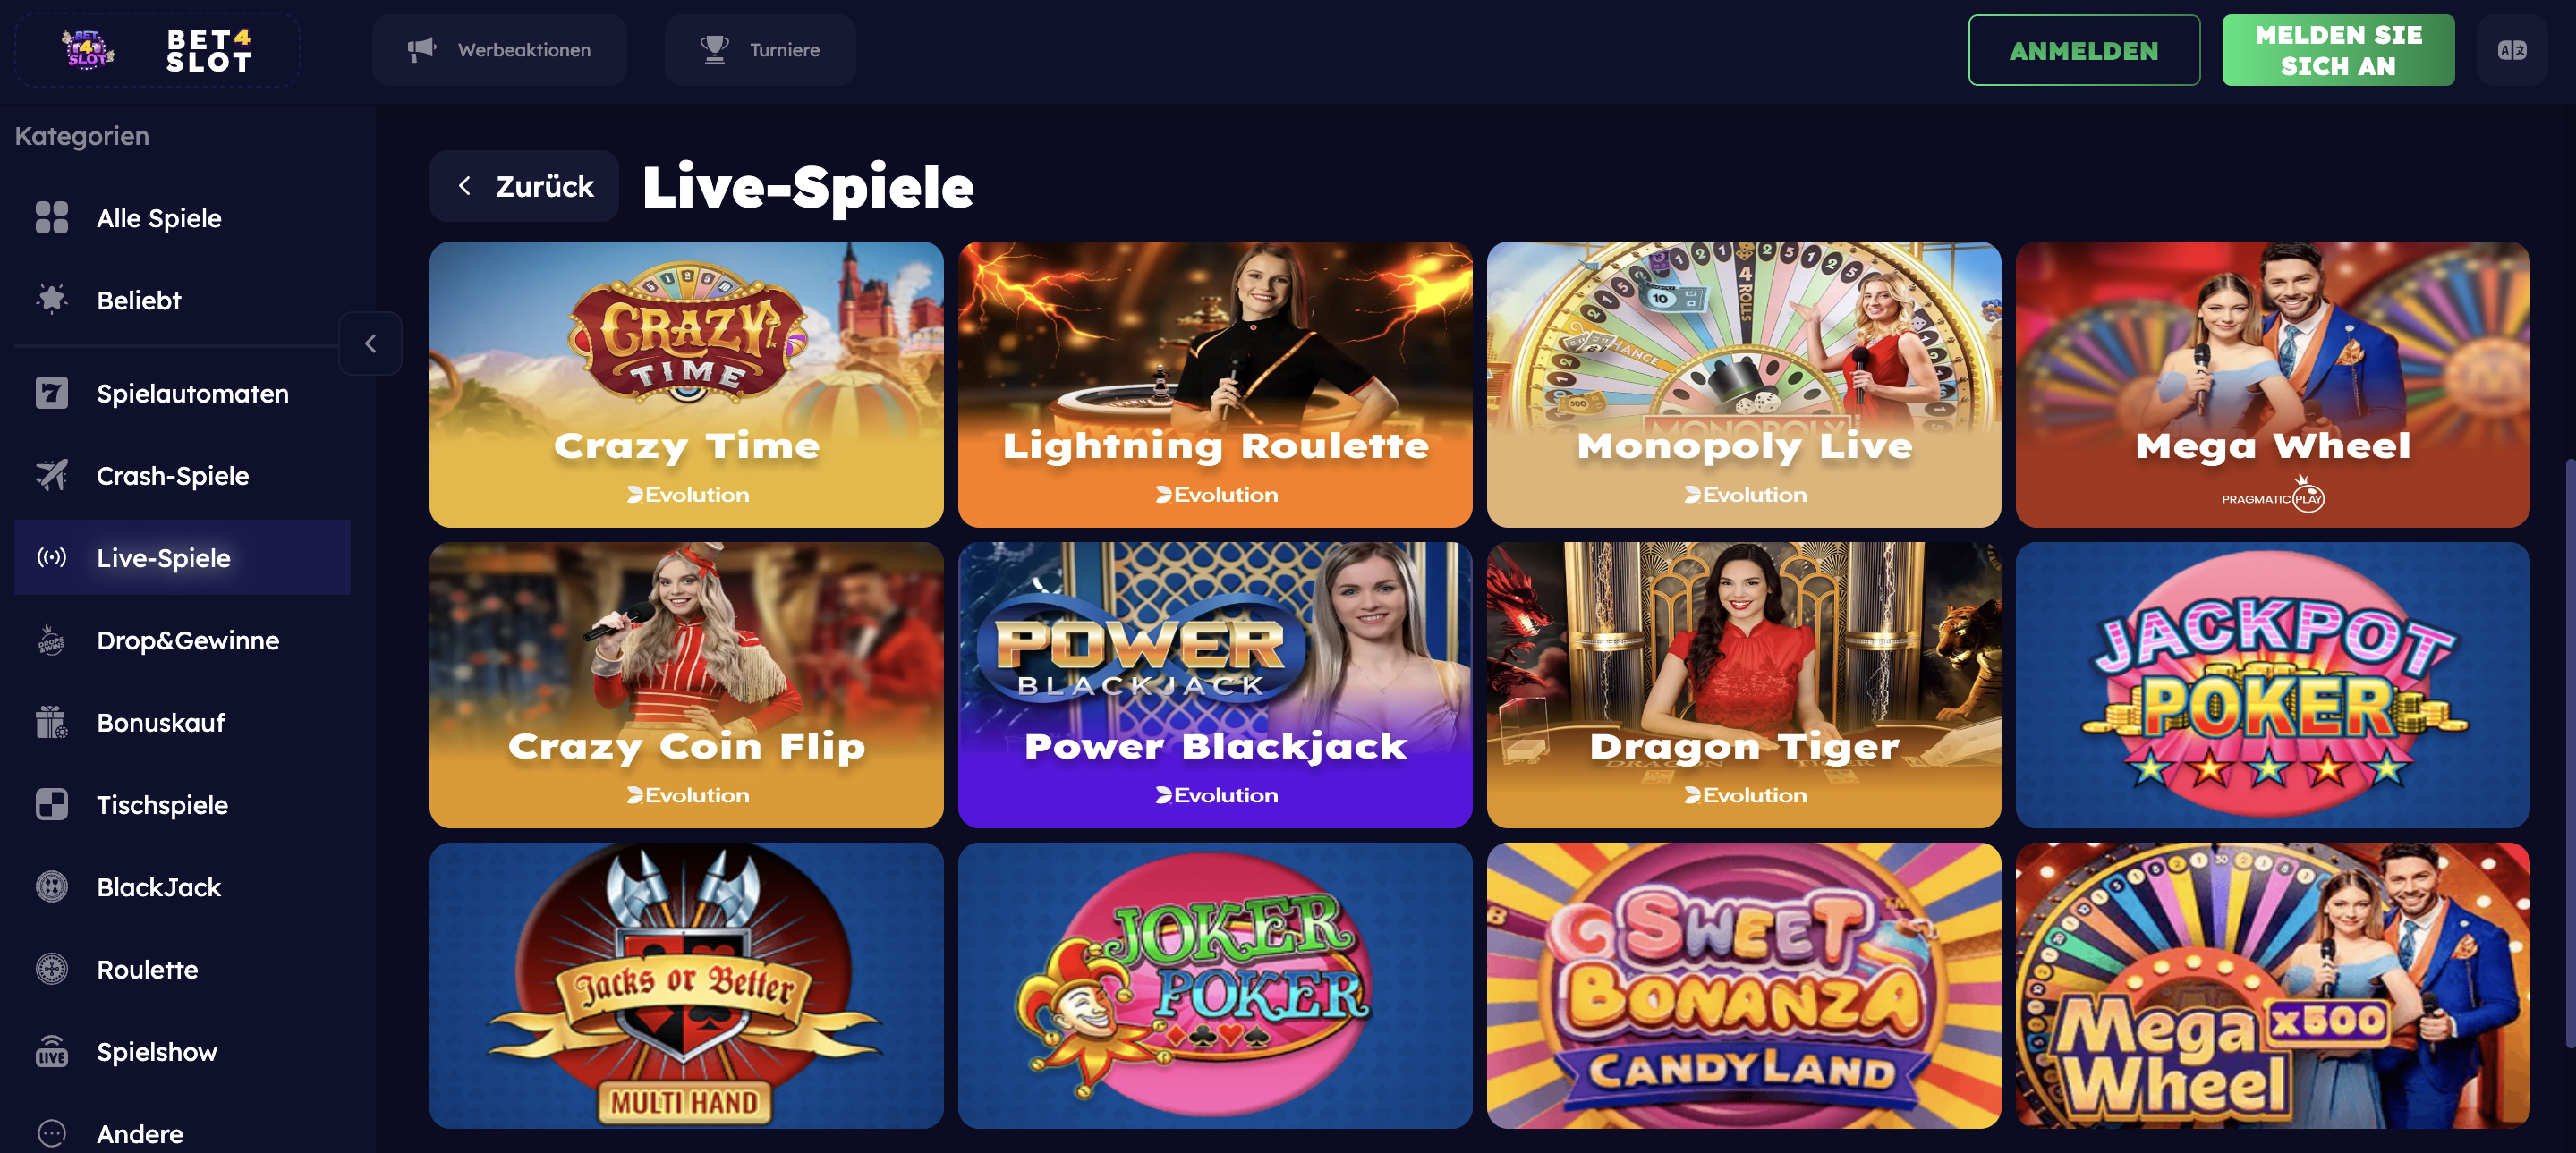Screen dimensions: 2576x1153
Task: Collapse the categories sidebar with chevron
Action: tap(370, 344)
